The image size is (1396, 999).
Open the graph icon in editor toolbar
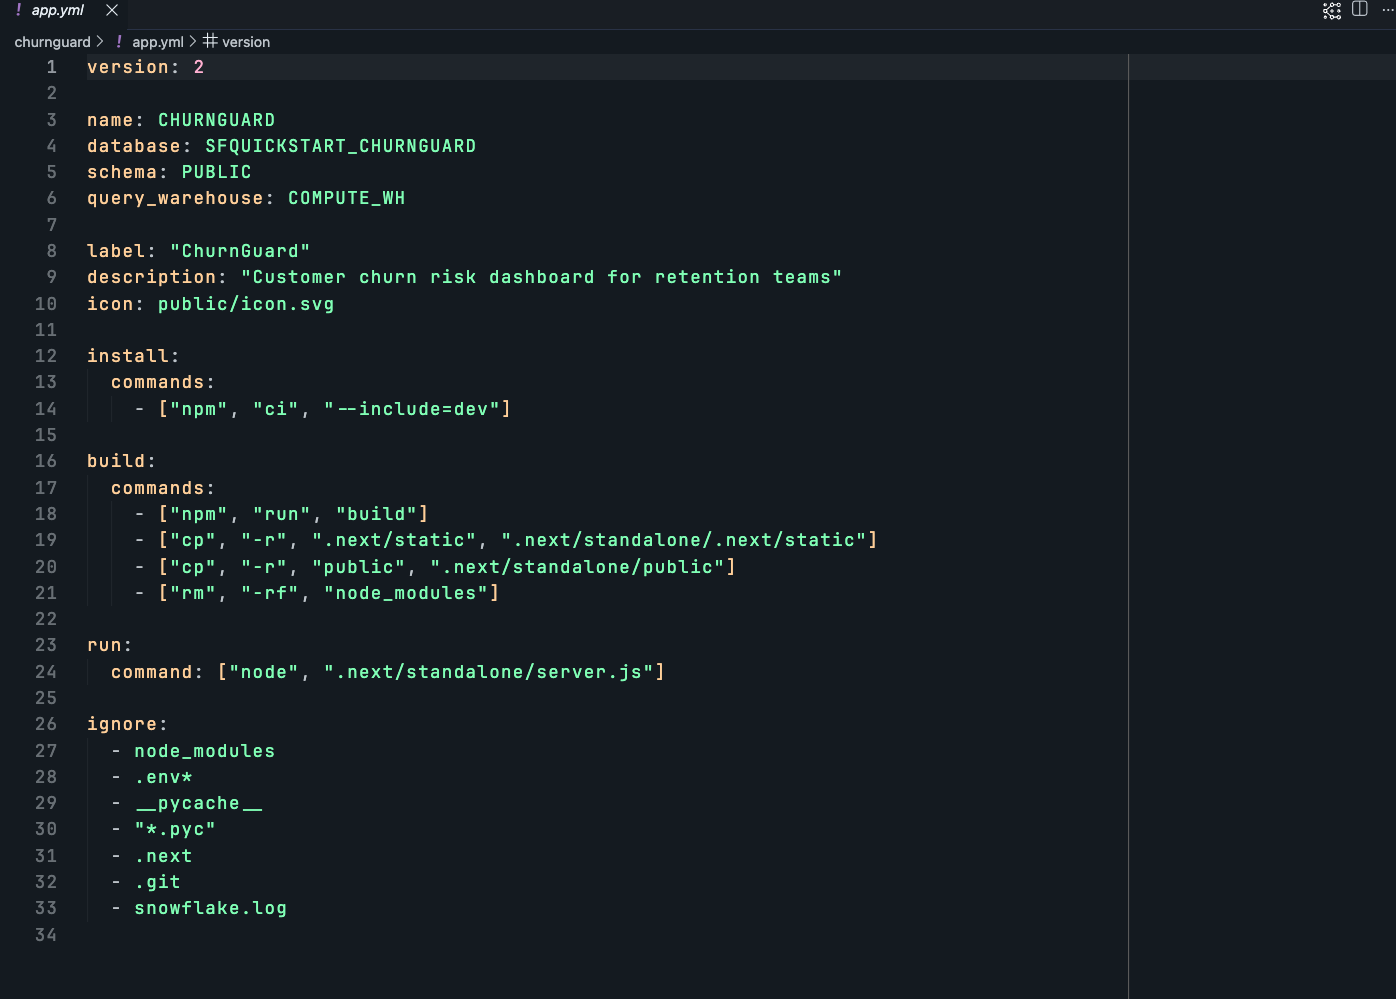[x=1332, y=10]
